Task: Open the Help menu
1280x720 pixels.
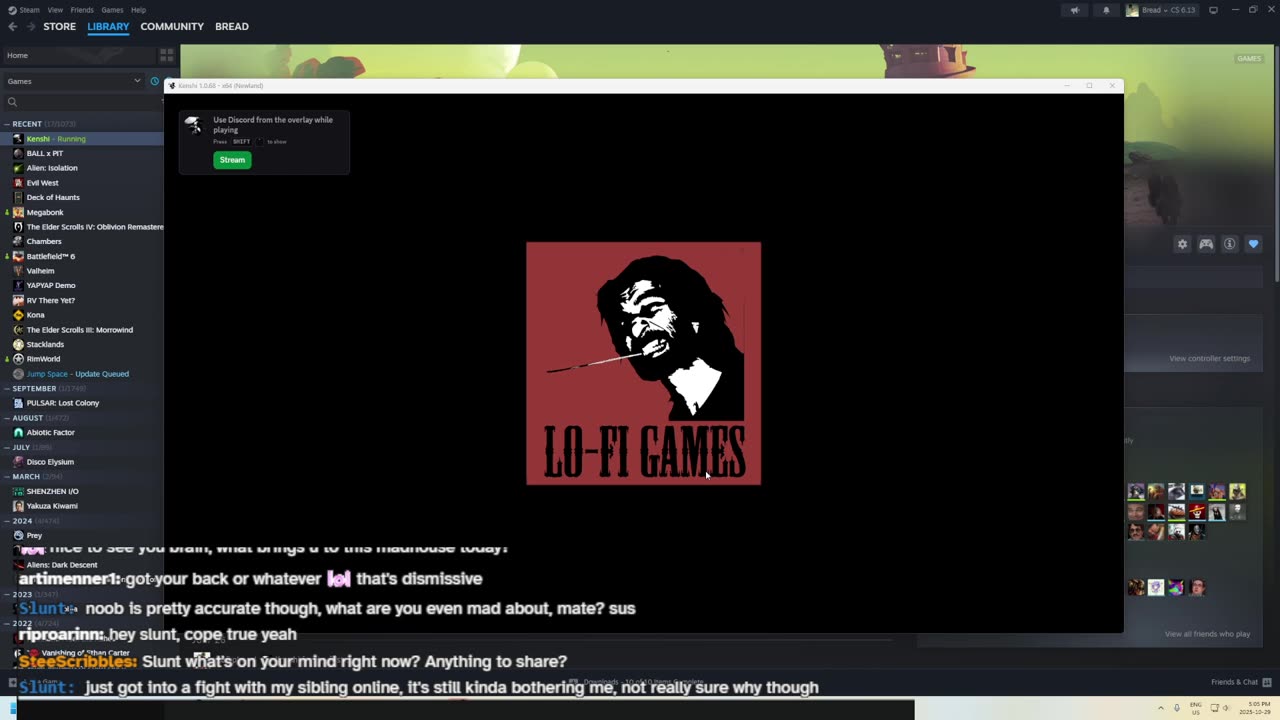Action: pos(138,10)
